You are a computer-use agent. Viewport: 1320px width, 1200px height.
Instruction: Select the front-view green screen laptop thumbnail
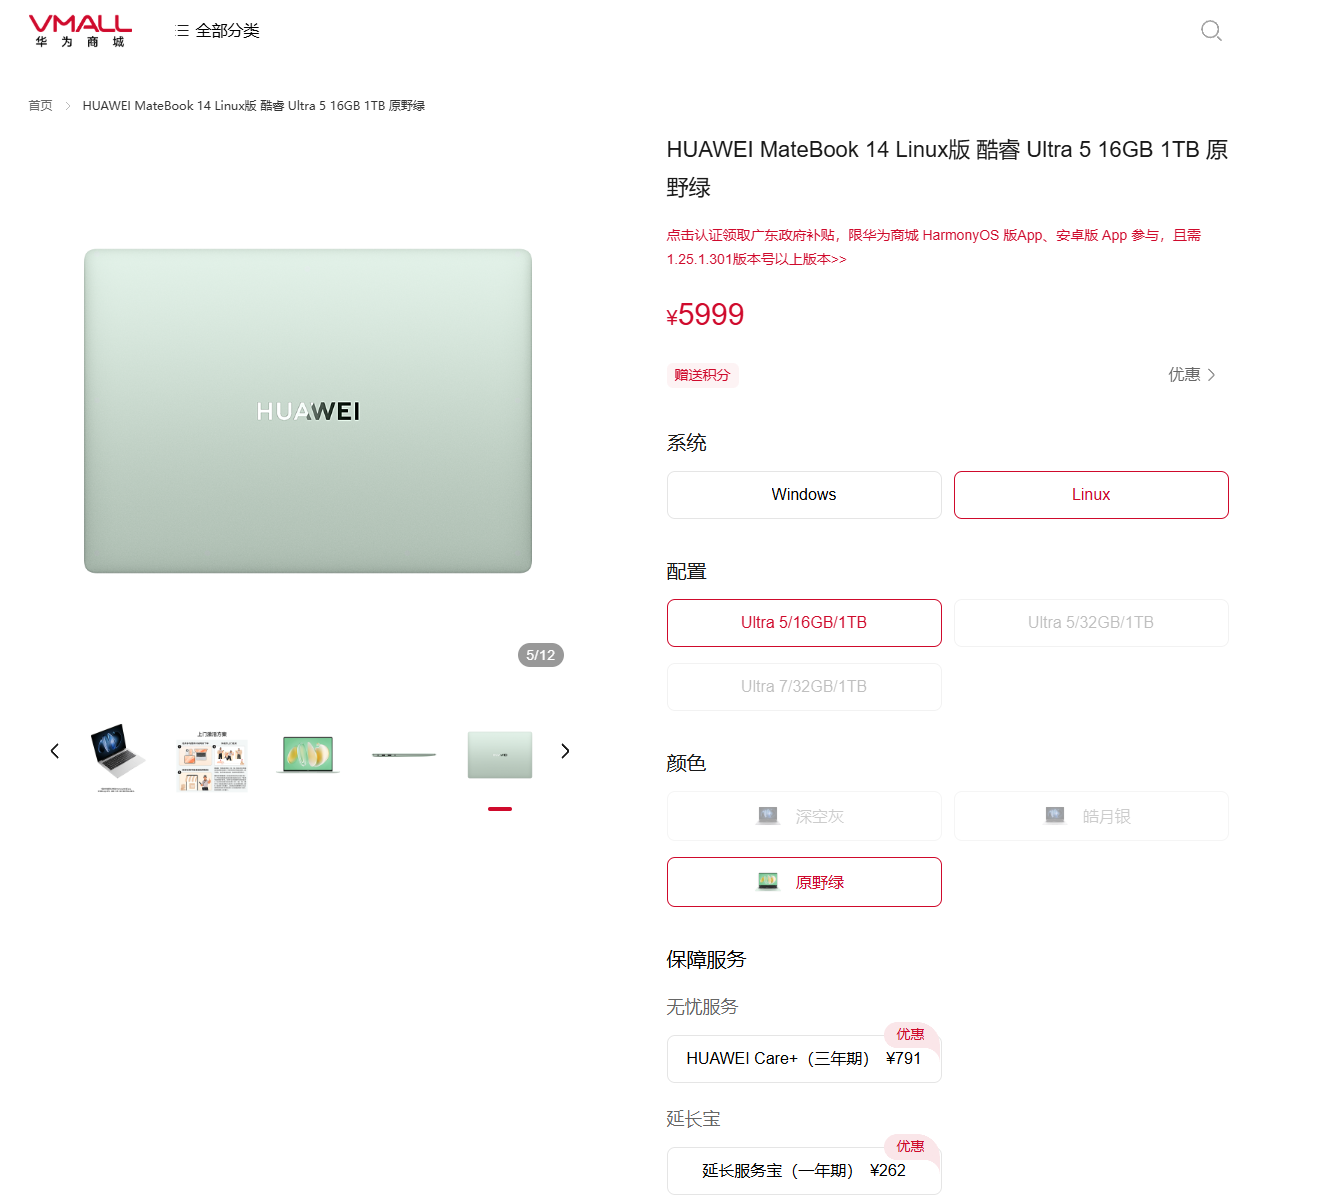(x=308, y=755)
